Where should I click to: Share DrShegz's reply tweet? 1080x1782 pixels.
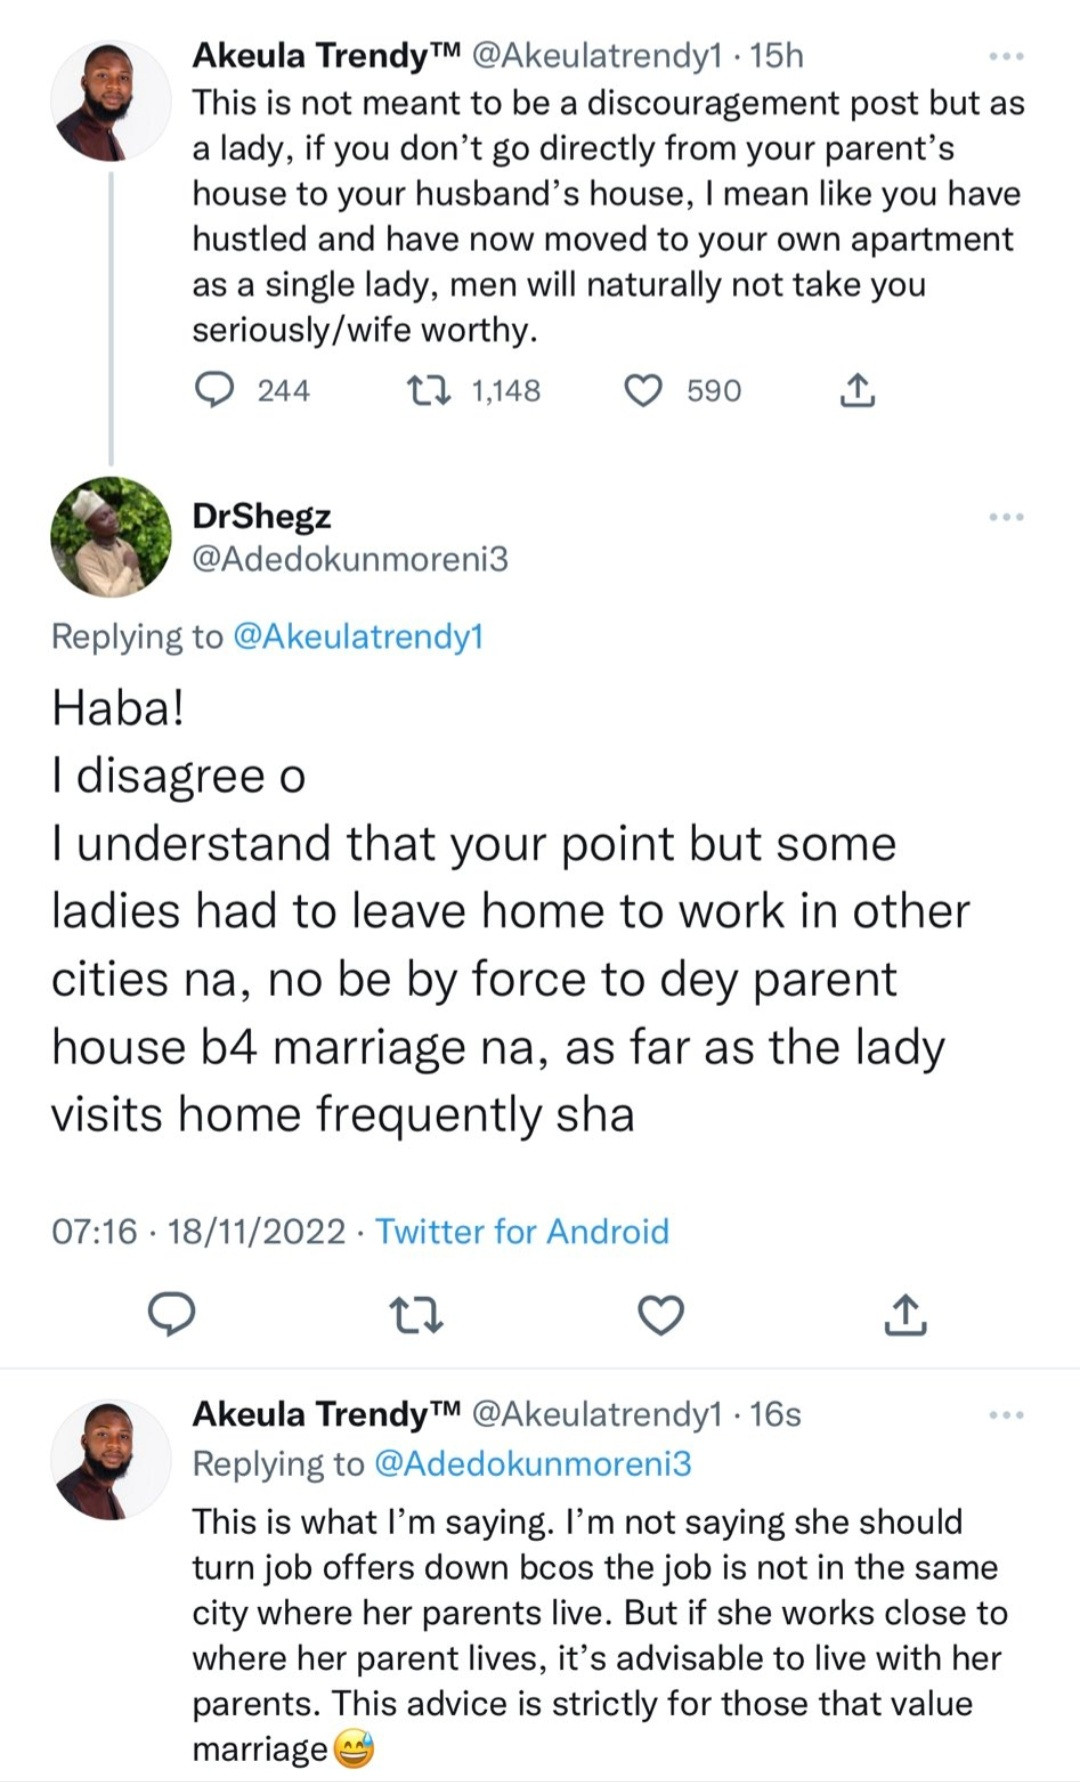[906, 1314]
